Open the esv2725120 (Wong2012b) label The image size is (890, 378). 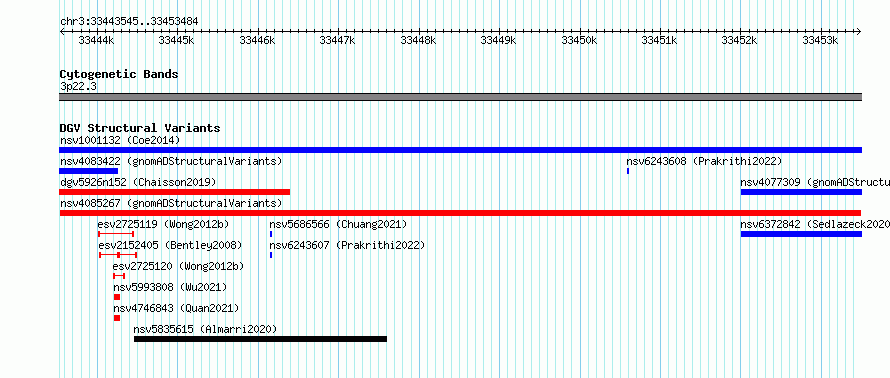pyautogui.click(x=178, y=266)
